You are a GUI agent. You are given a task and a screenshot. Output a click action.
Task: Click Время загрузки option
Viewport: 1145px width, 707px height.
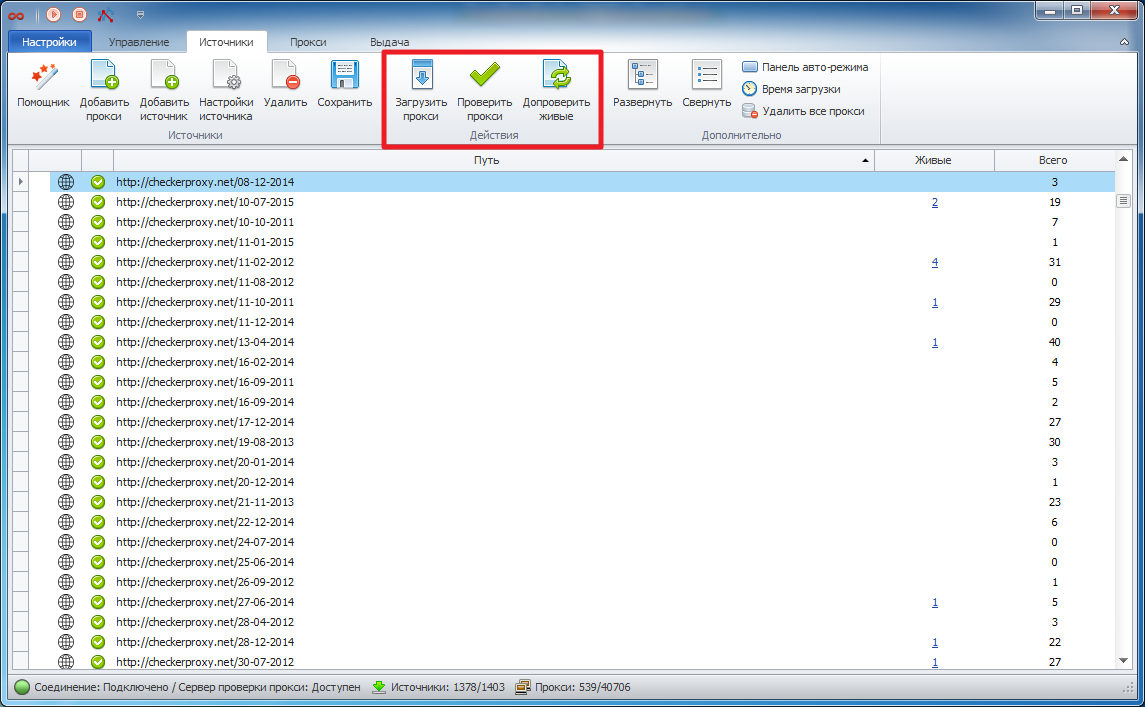click(x=792, y=89)
